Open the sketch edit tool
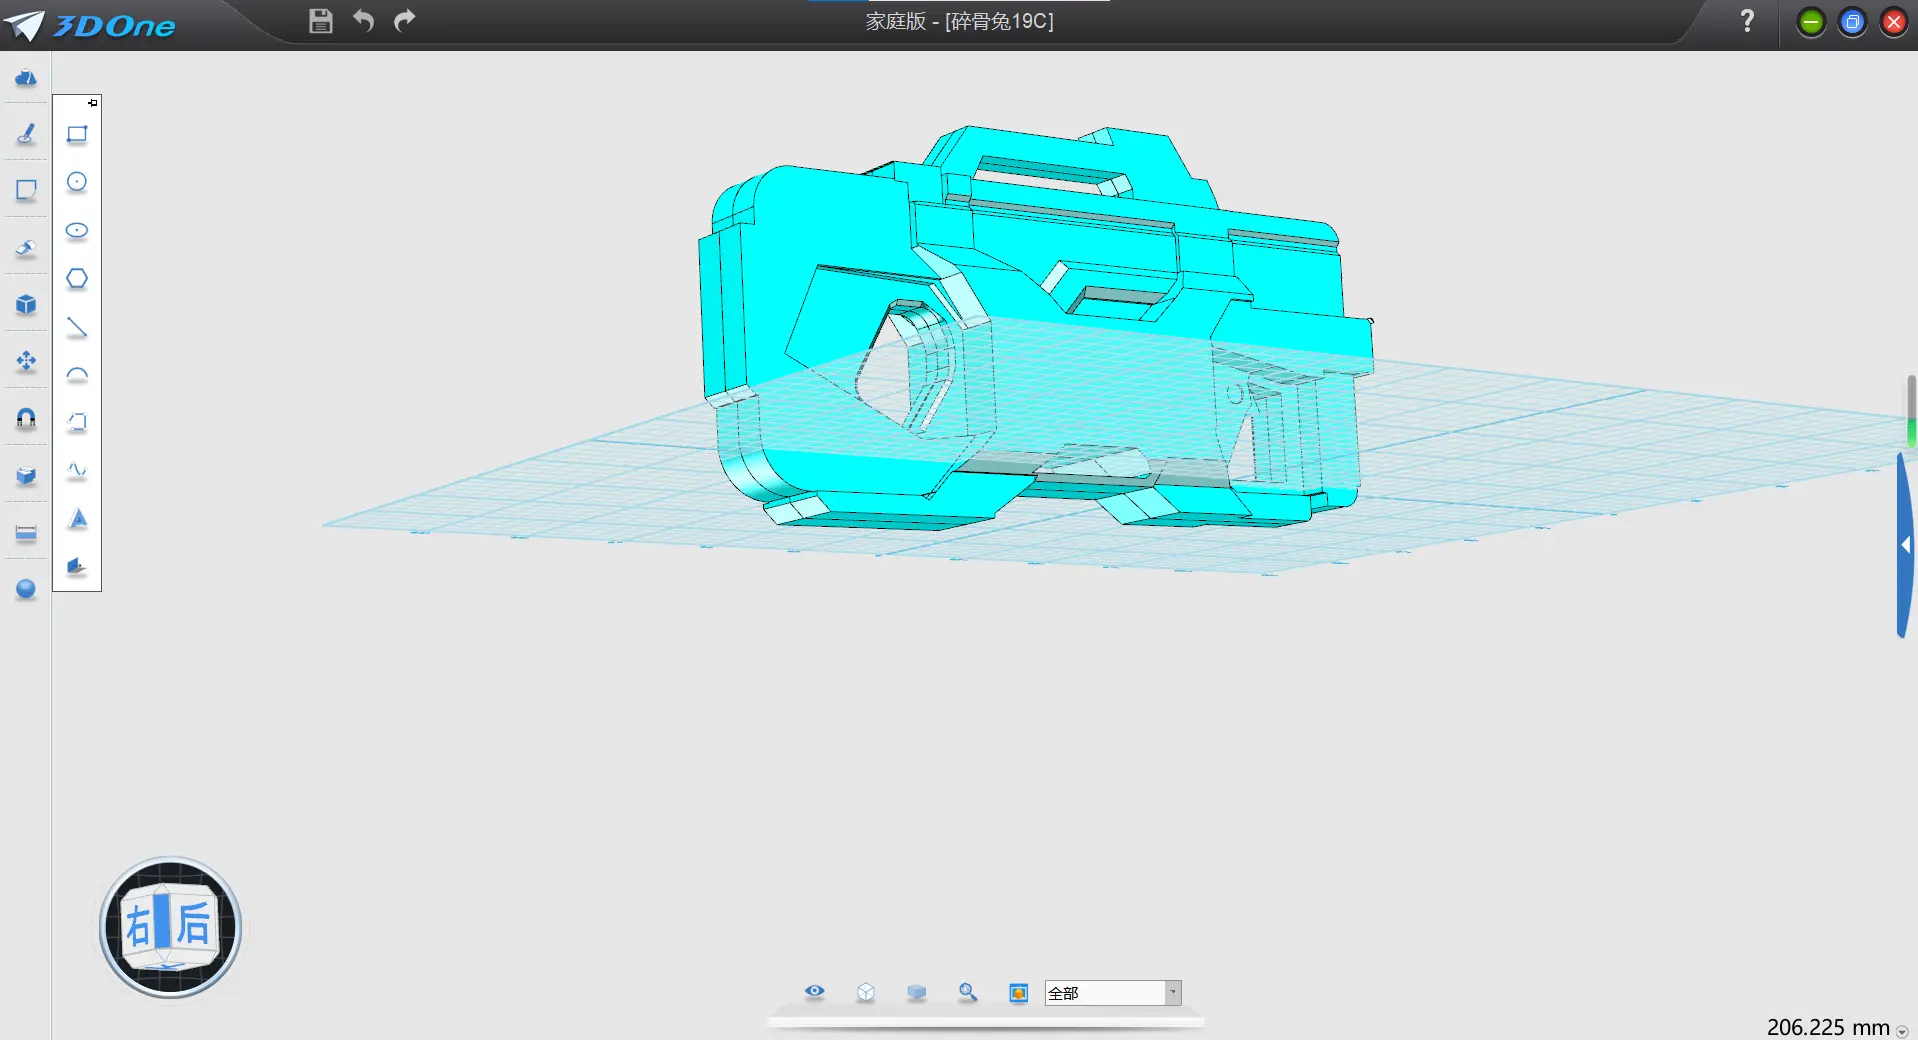The width and height of the screenshot is (1918, 1040). 26,190
